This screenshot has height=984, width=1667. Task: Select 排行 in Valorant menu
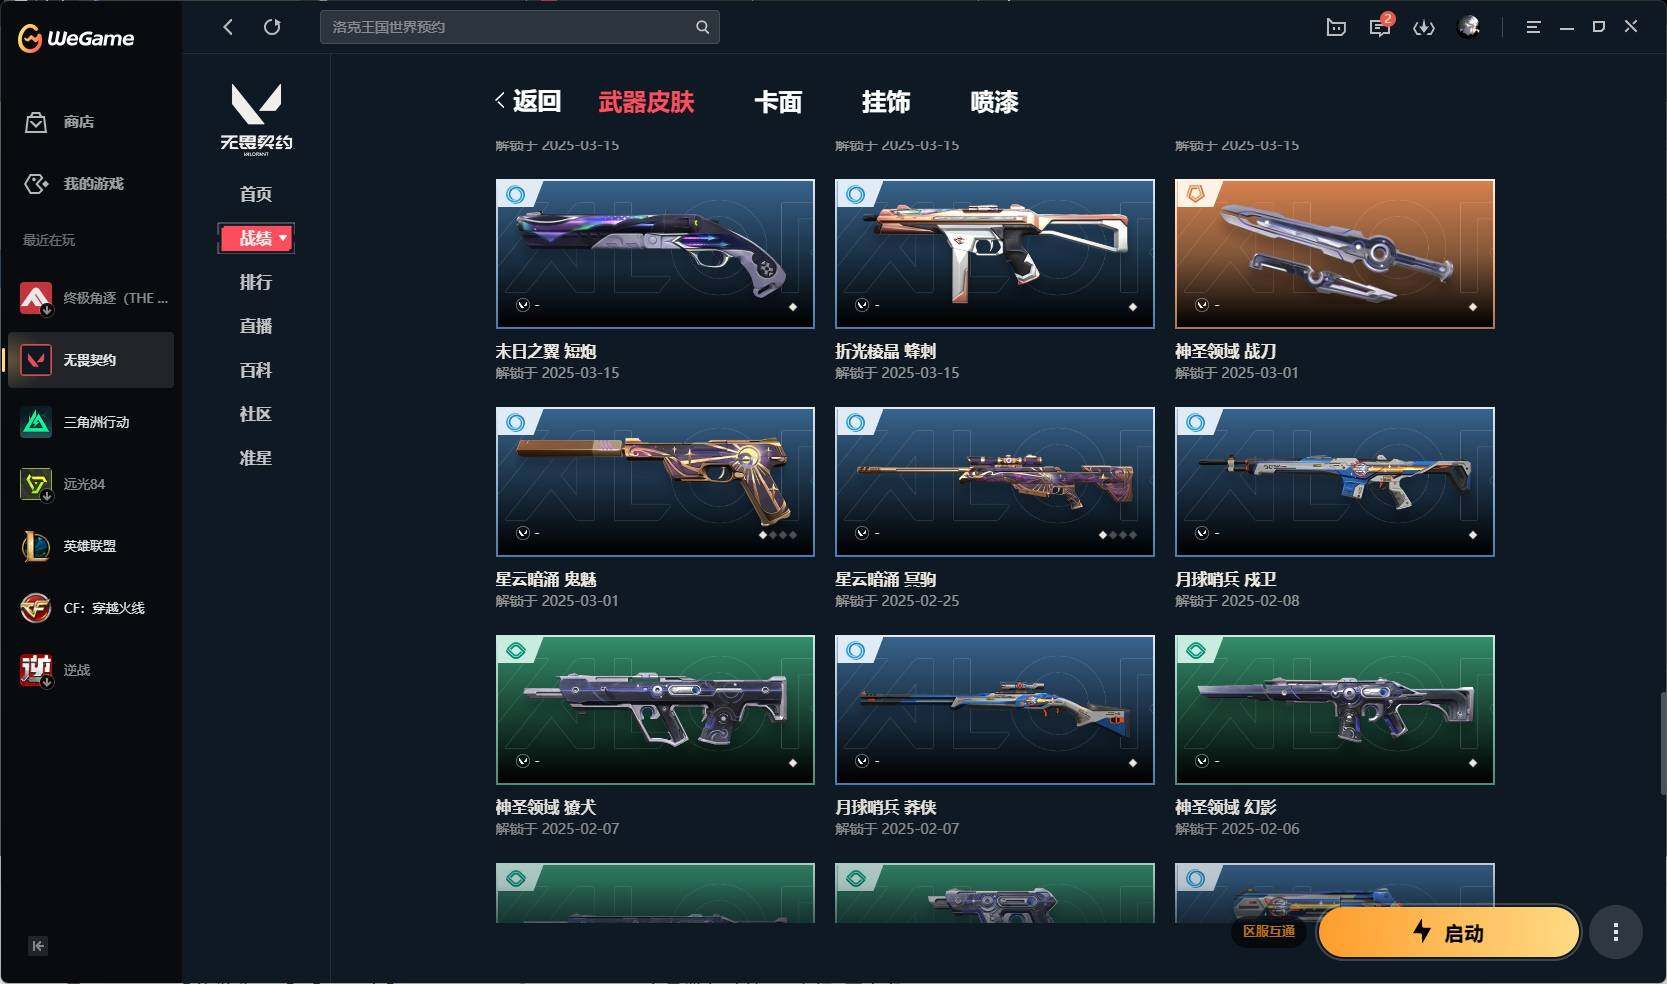(x=256, y=282)
